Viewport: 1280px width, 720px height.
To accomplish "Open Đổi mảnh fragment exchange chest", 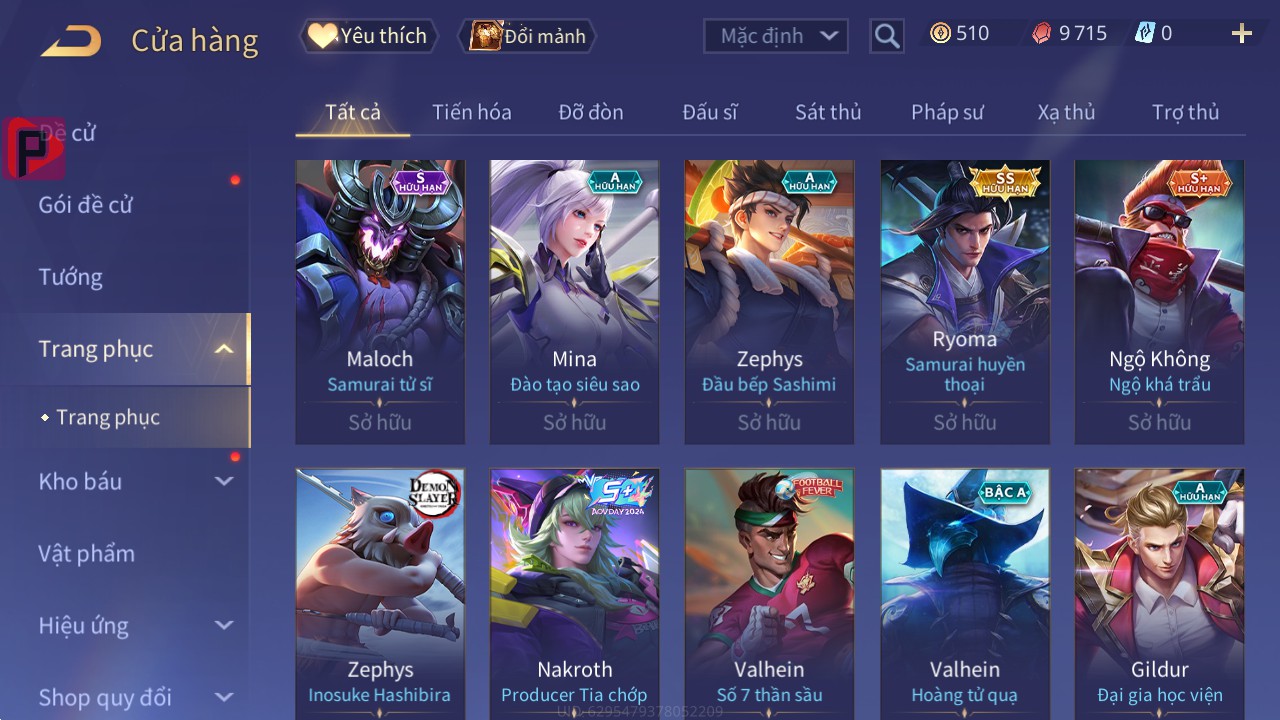I will [x=527, y=36].
